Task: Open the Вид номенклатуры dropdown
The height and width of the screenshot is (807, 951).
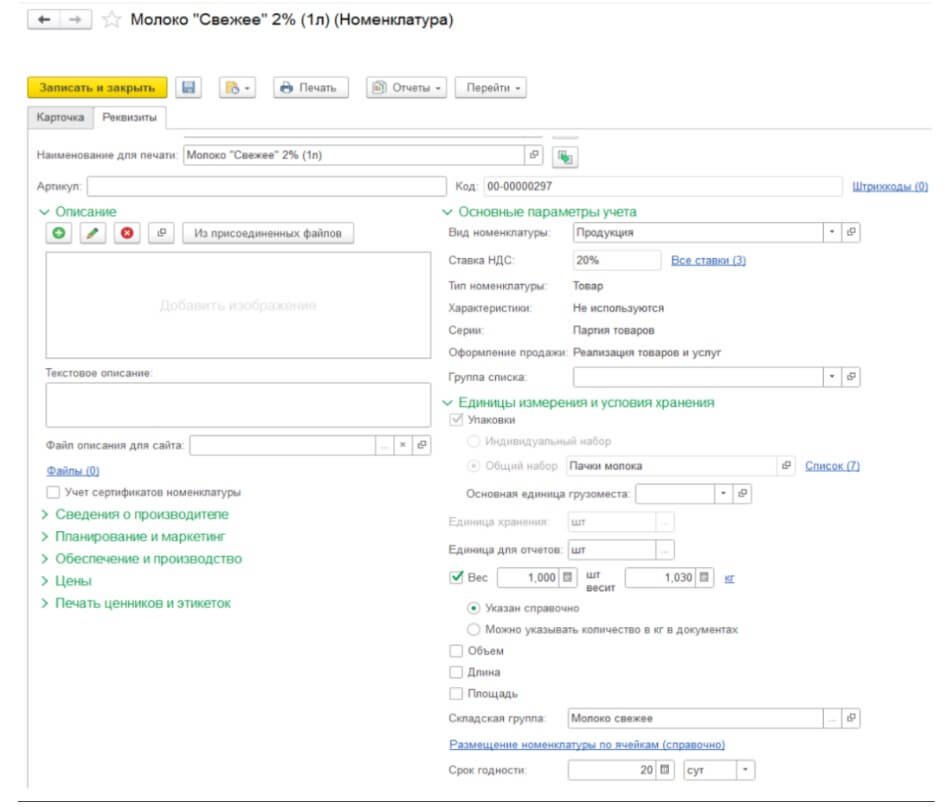Action: click(x=832, y=232)
